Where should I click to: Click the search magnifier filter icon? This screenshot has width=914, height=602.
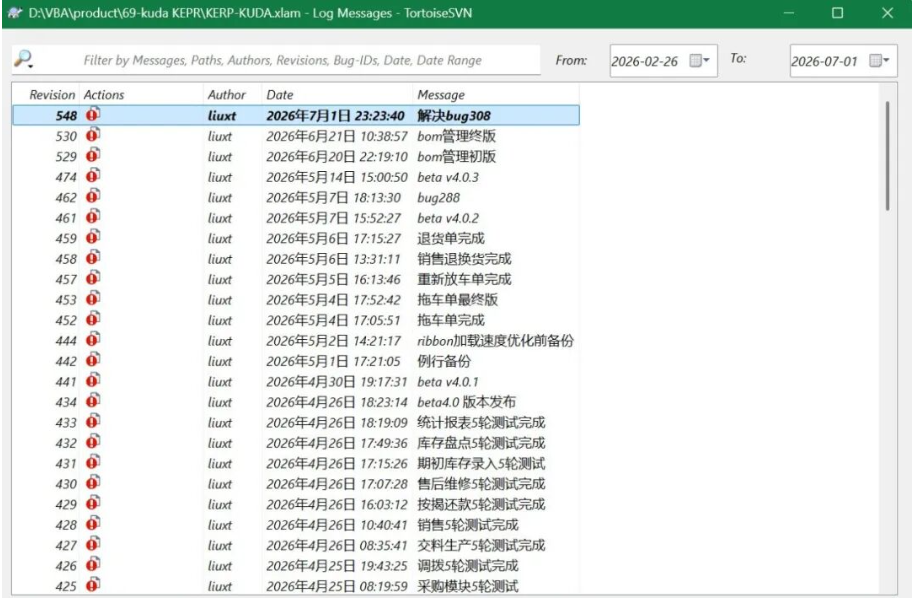[24, 59]
